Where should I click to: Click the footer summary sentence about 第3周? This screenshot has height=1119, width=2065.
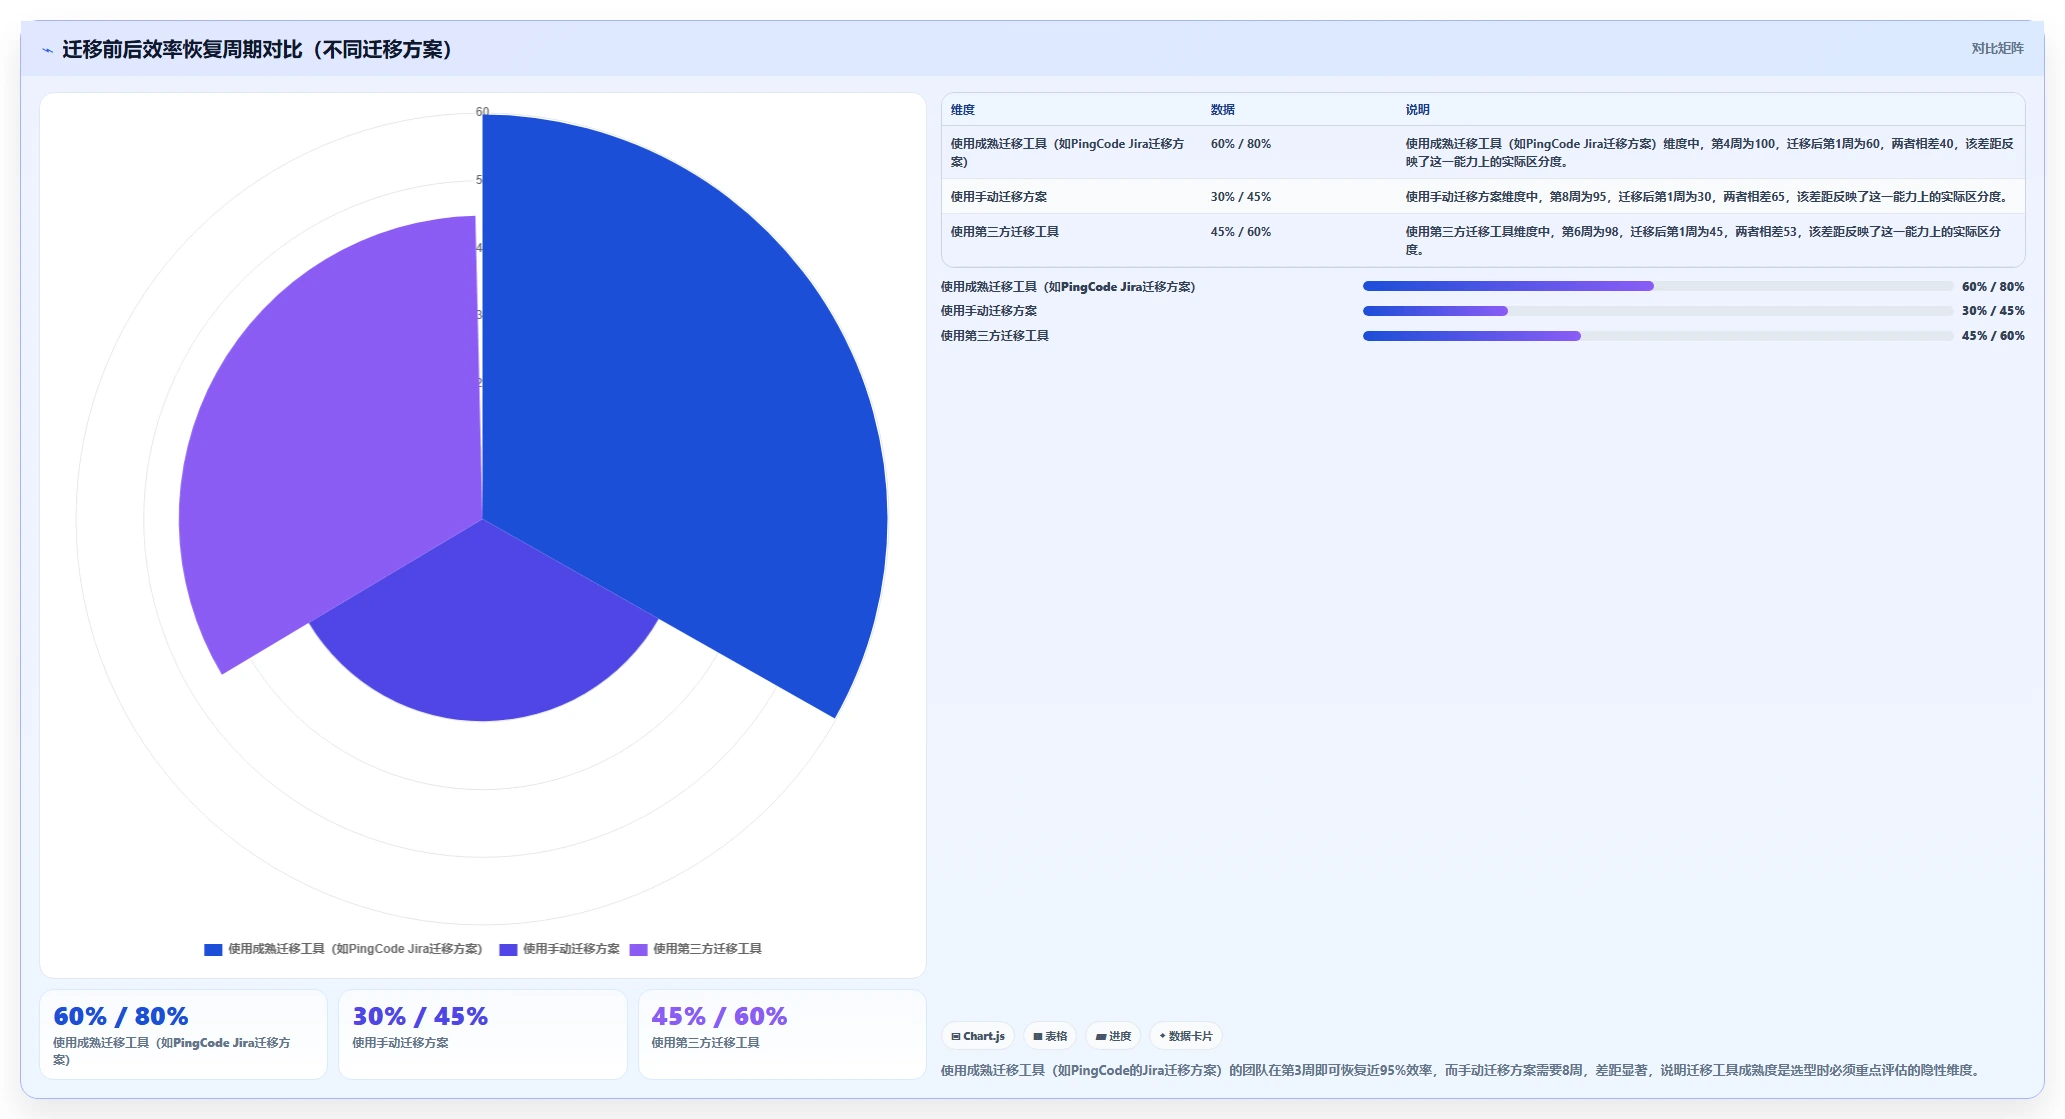1462,1070
